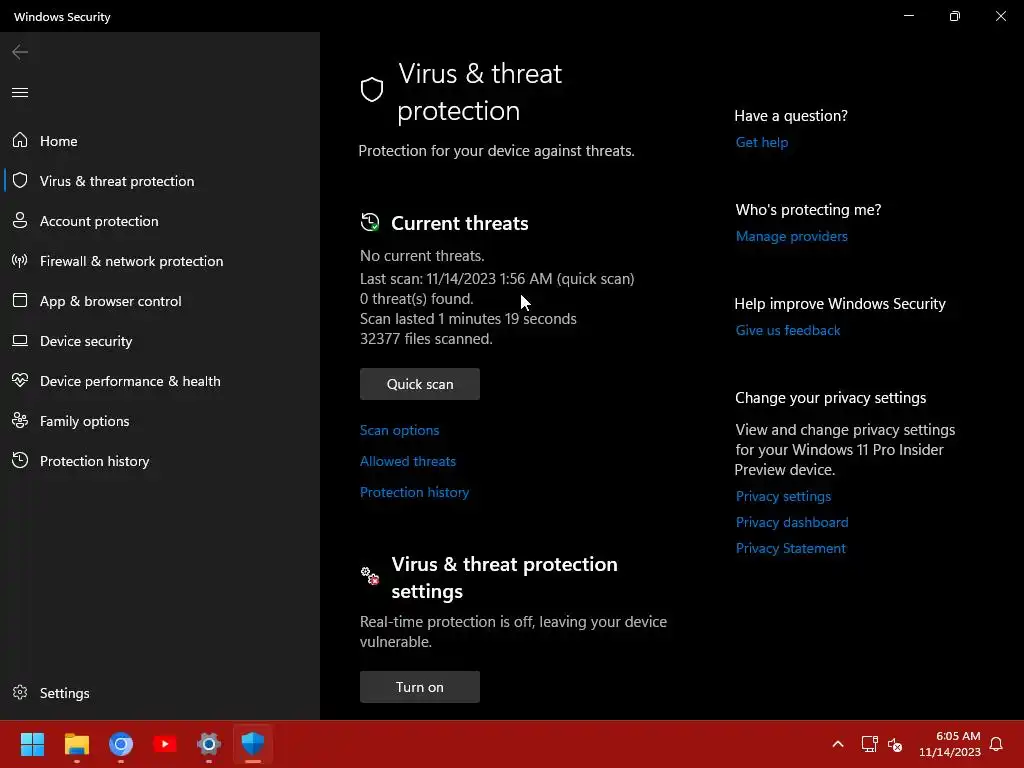This screenshot has height=768, width=1024.
Task: Click Manage providers link
Action: pyautogui.click(x=792, y=236)
